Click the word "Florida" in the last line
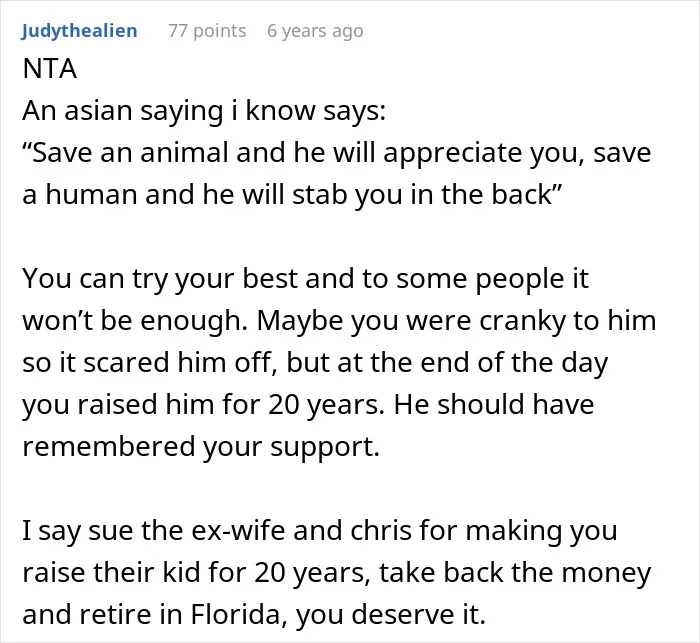Image resolution: width=700 pixels, height=643 pixels. [239, 614]
